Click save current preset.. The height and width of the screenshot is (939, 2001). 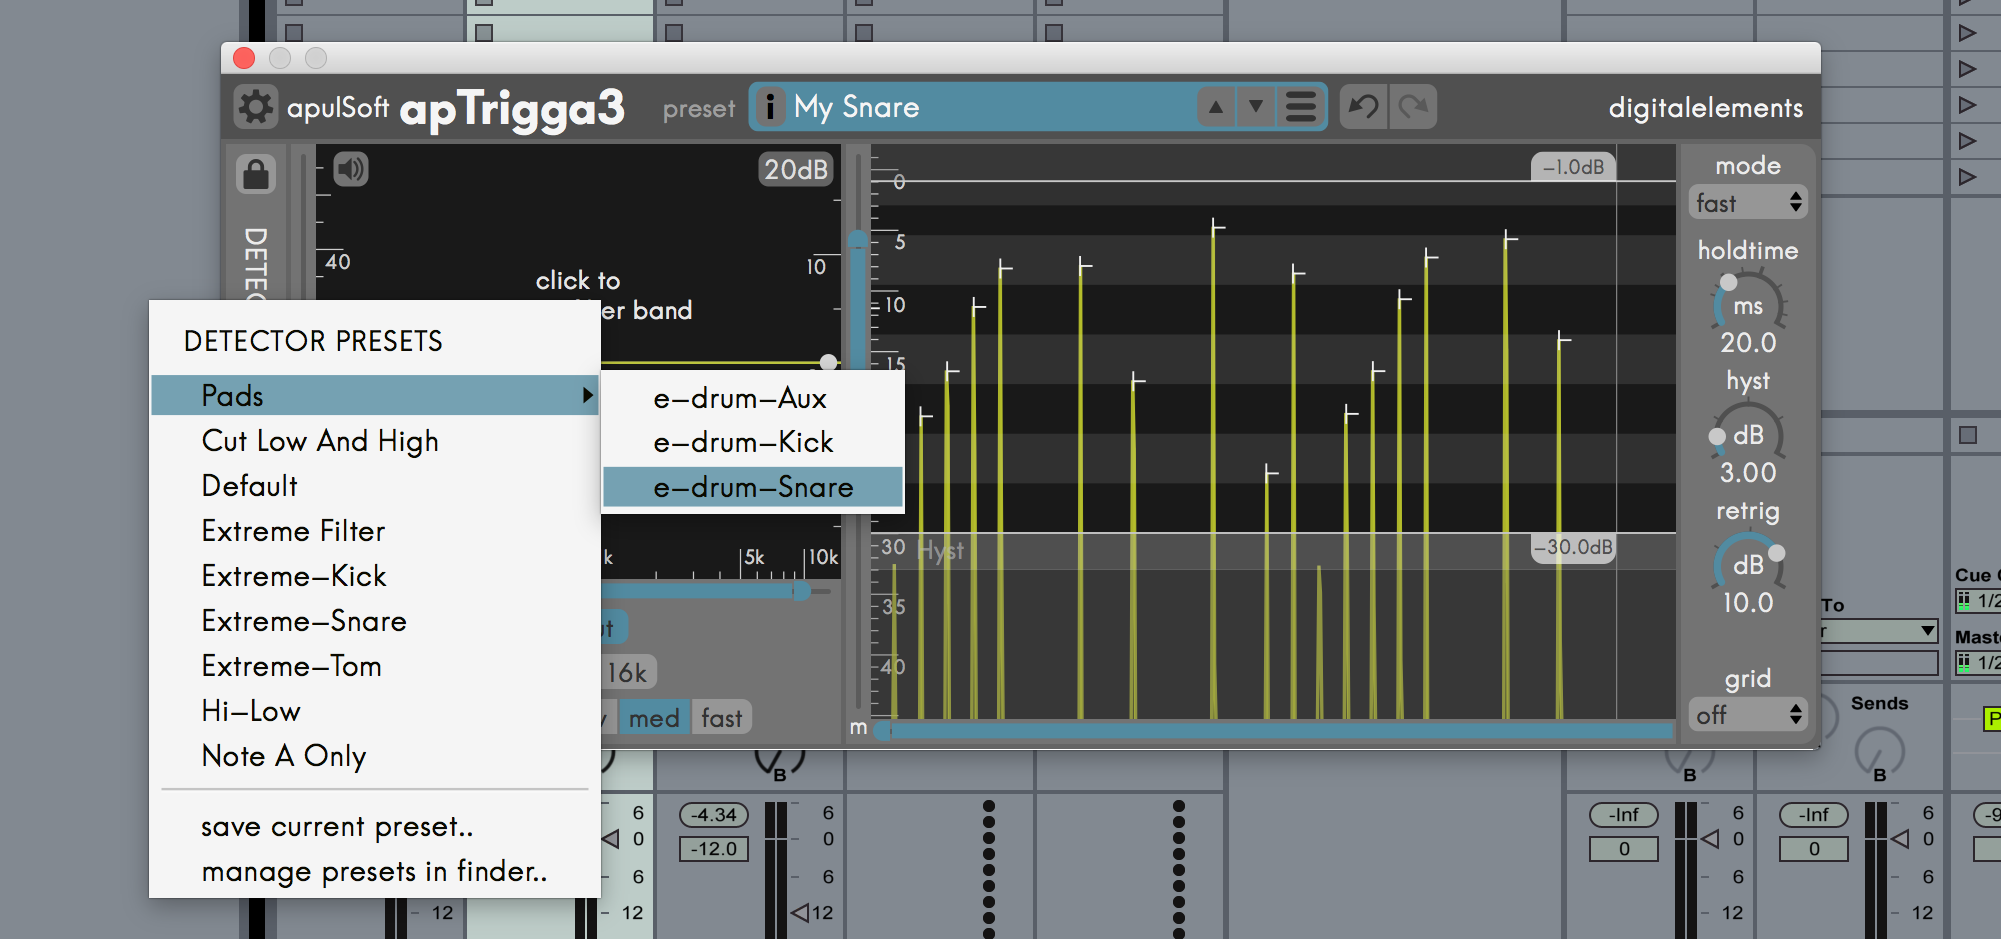(x=337, y=827)
